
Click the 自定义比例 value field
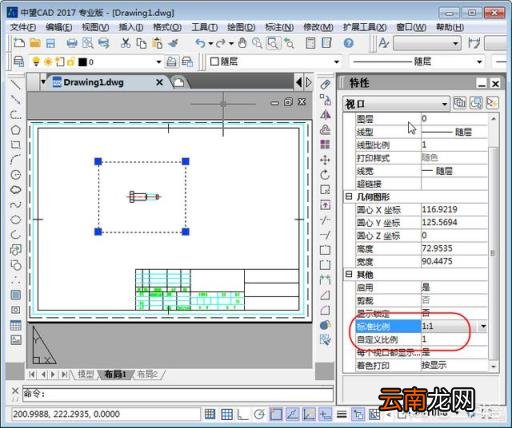454,339
